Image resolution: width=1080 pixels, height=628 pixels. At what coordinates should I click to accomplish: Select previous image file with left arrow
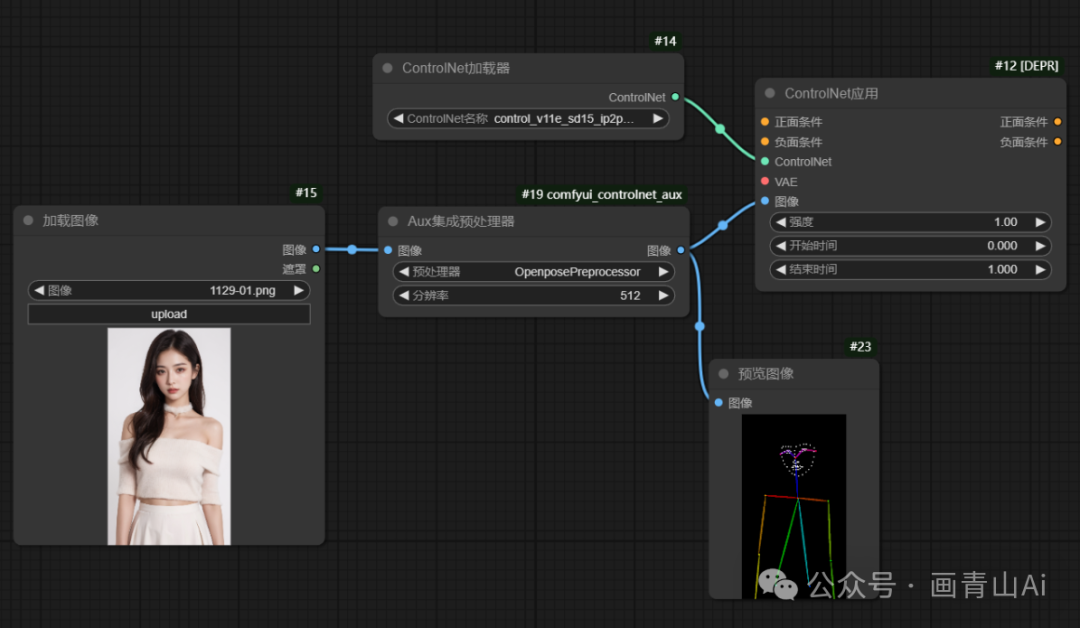39,291
